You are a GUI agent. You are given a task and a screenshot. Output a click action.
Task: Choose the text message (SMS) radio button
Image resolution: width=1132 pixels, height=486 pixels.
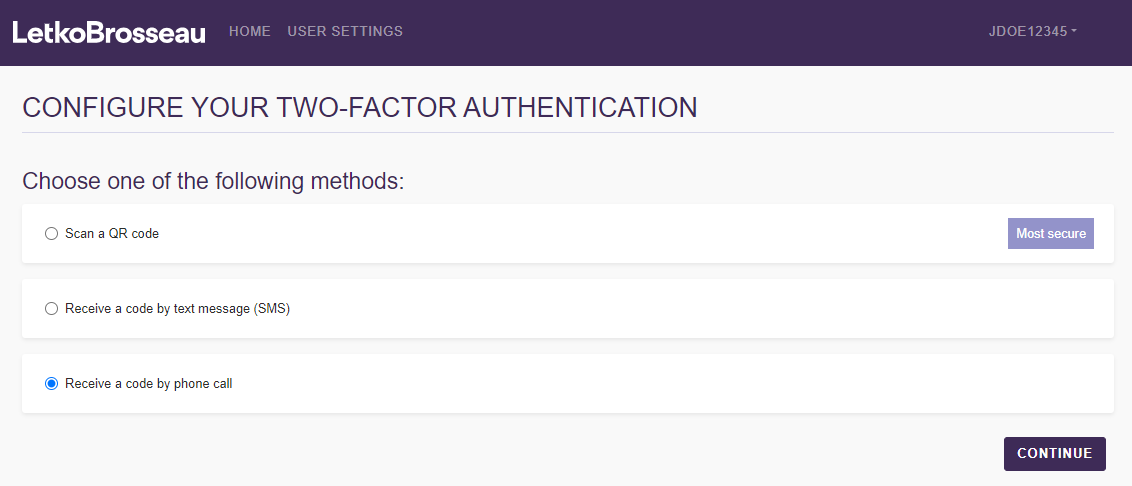click(52, 309)
